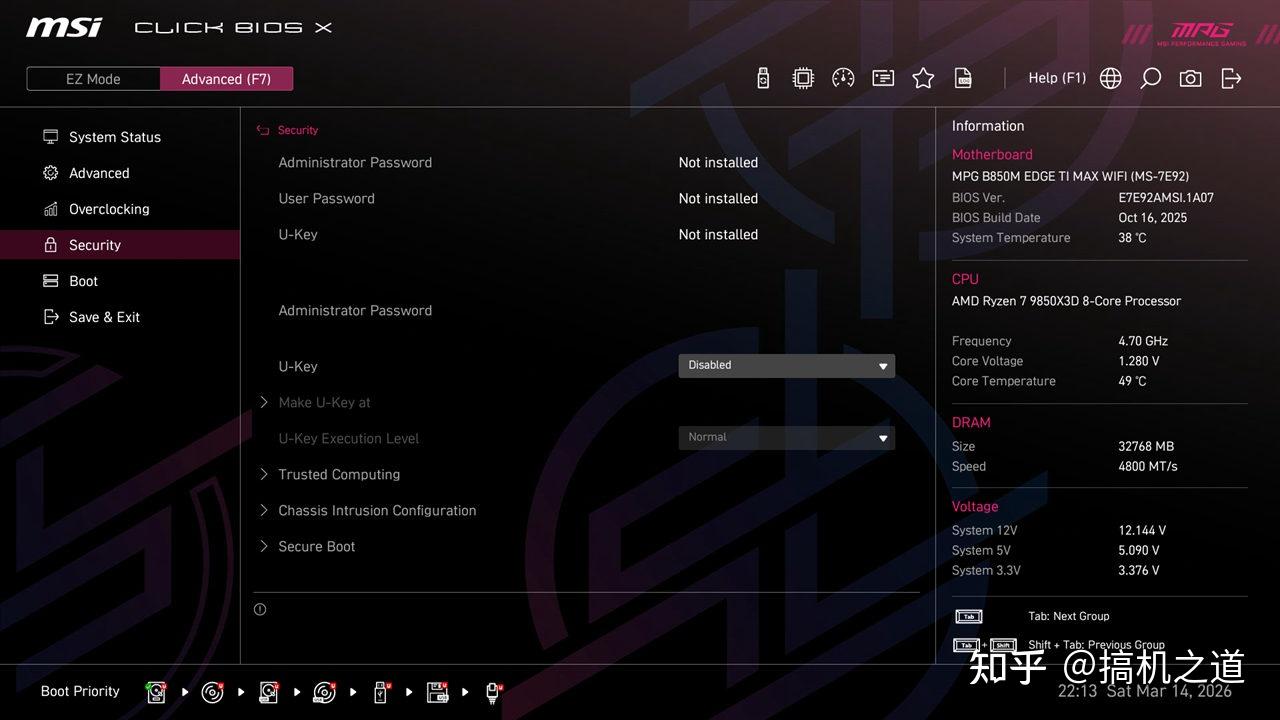Open the M-Flash USB update icon

[x=763, y=78]
